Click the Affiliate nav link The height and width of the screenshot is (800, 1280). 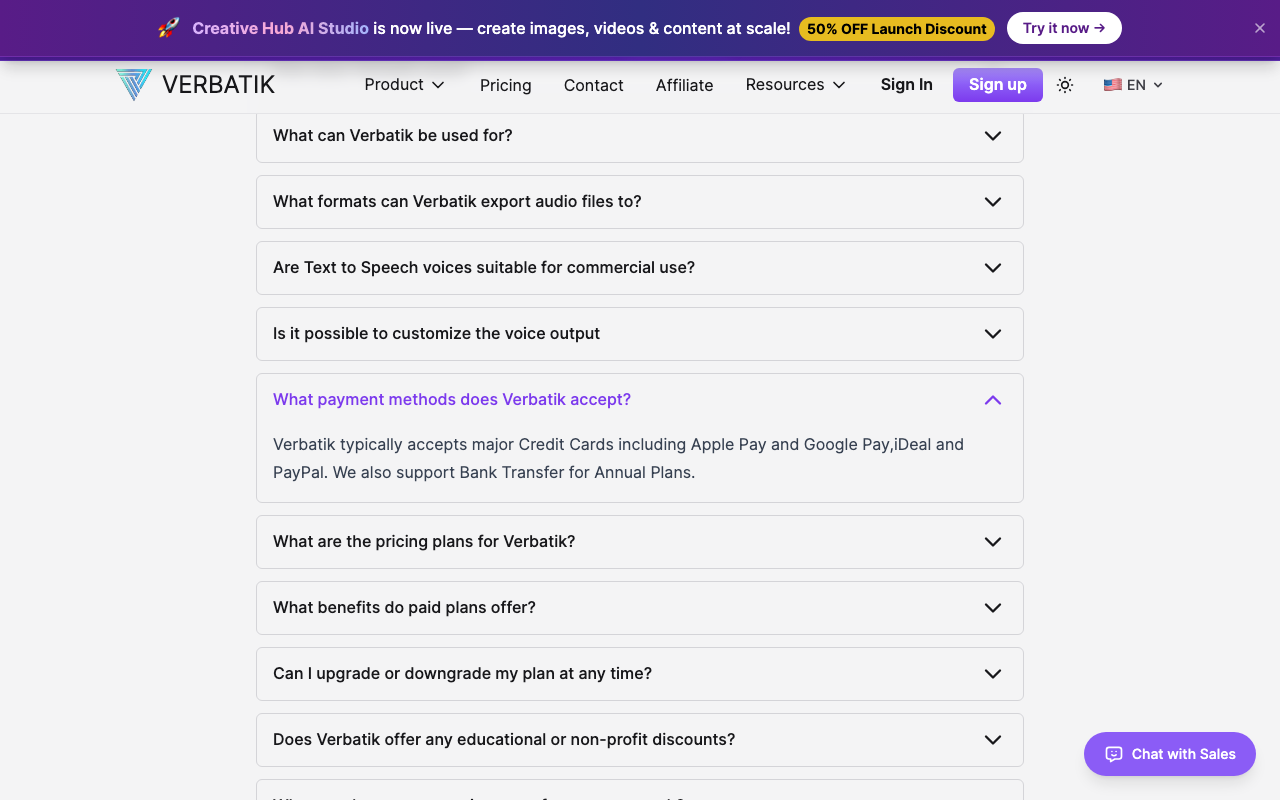point(685,85)
